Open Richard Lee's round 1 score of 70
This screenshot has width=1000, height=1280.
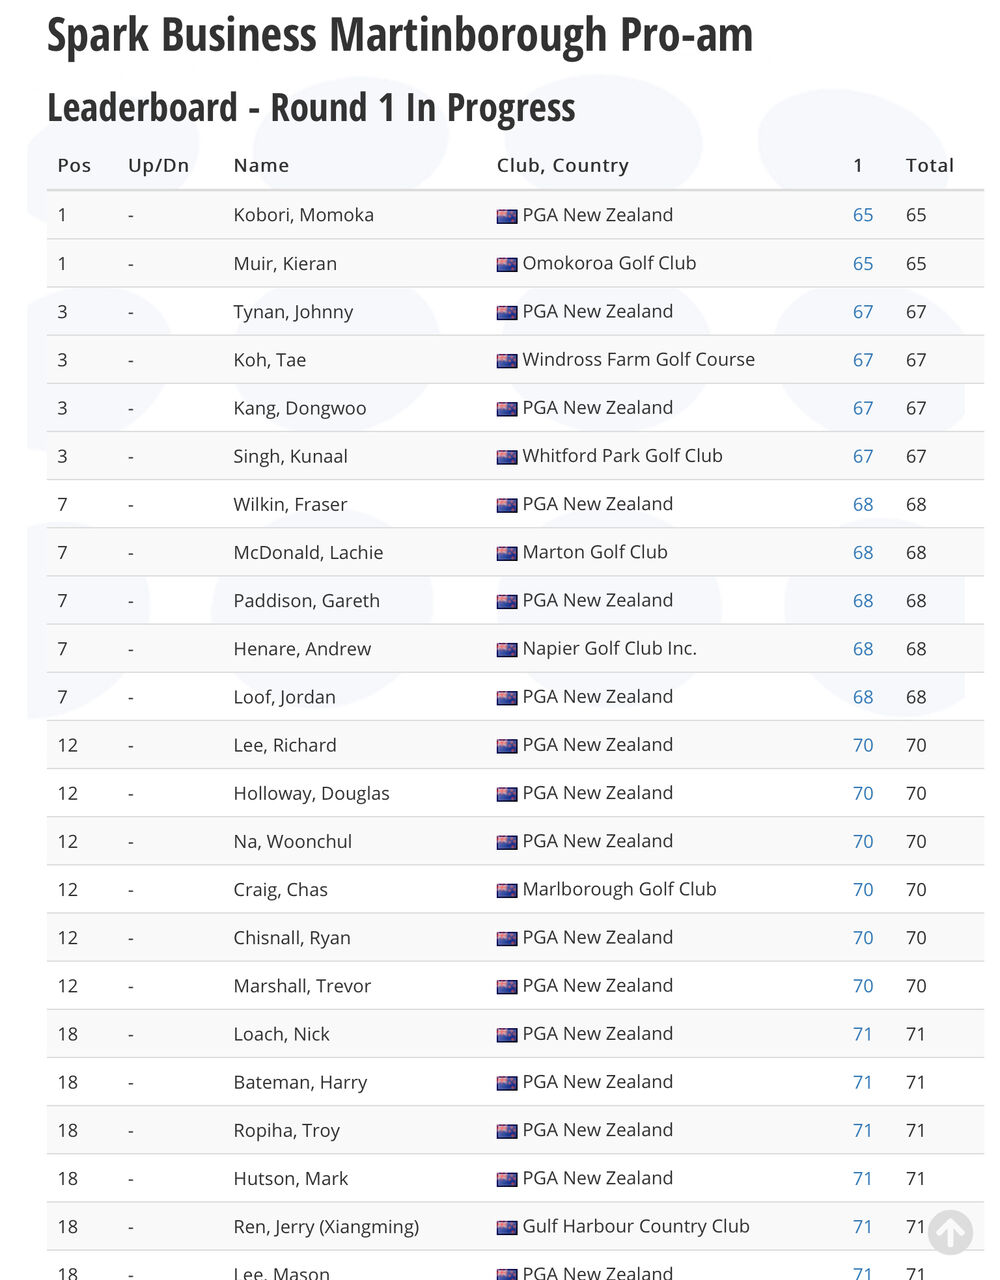863,745
